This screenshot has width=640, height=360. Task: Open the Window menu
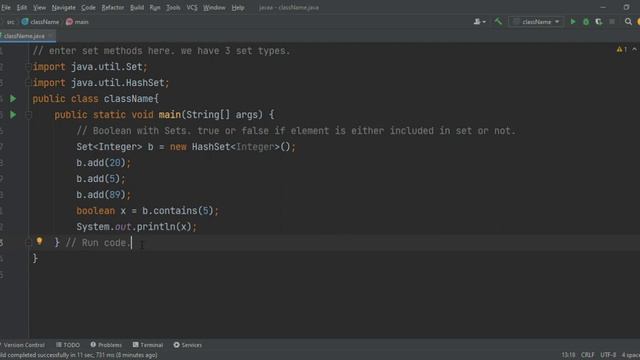click(x=214, y=7)
